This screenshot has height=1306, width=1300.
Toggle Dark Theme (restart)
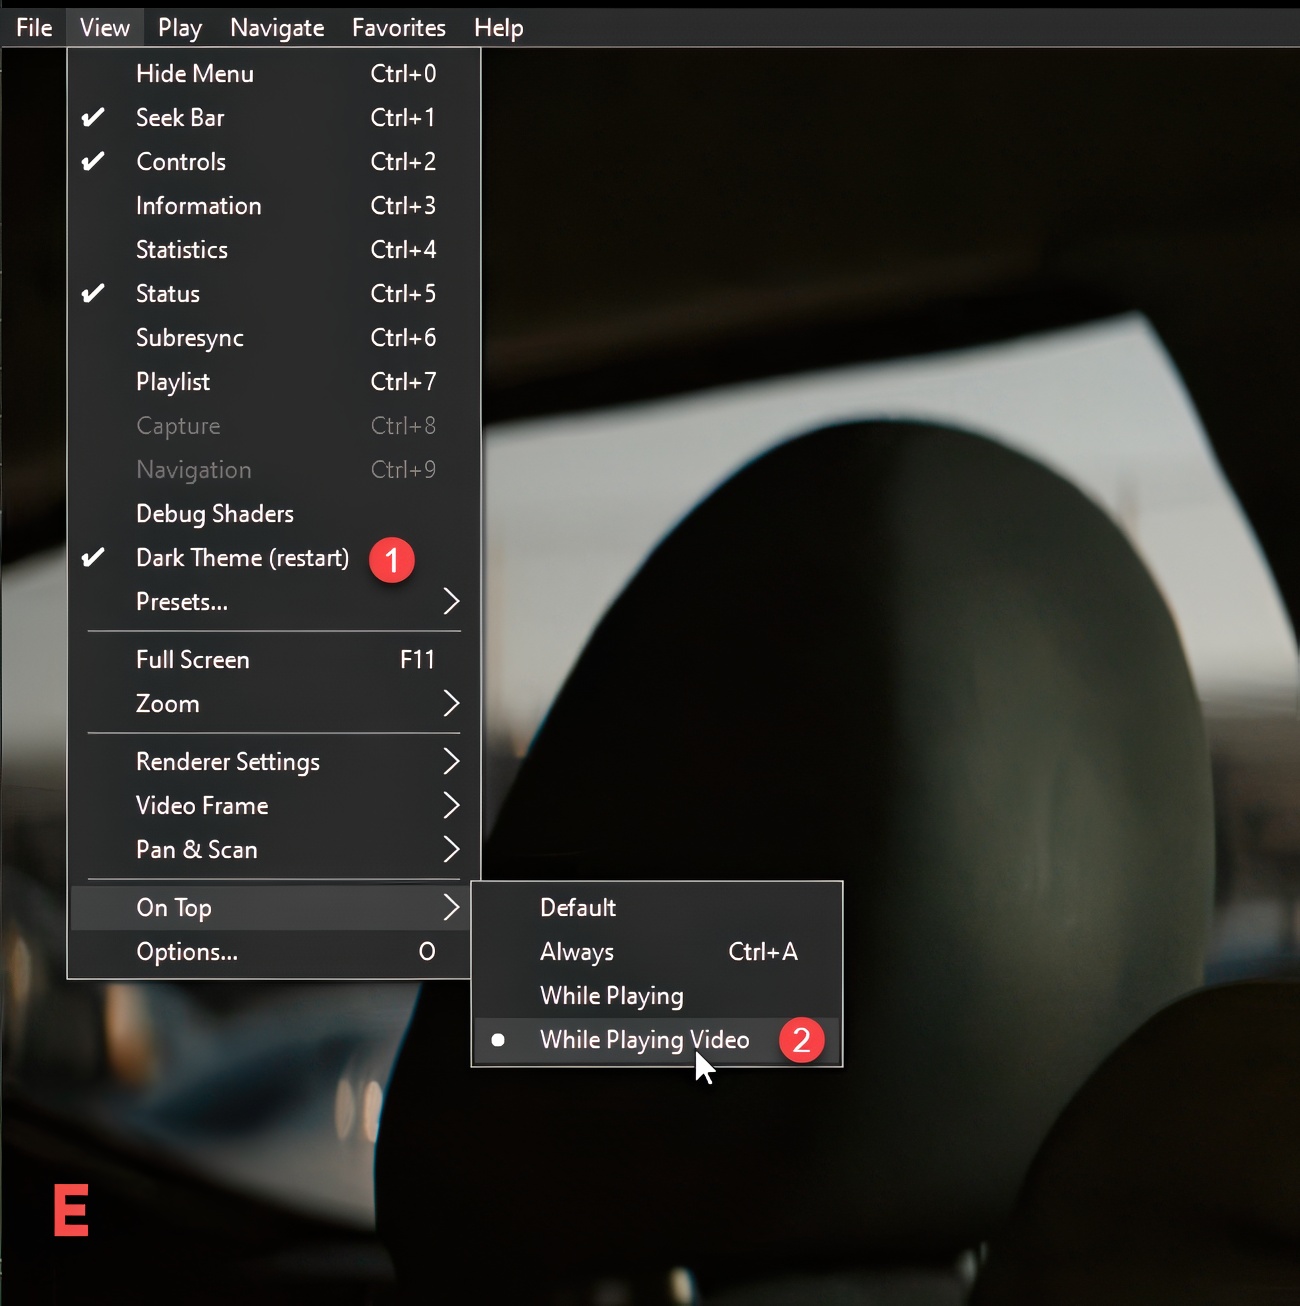click(274, 558)
